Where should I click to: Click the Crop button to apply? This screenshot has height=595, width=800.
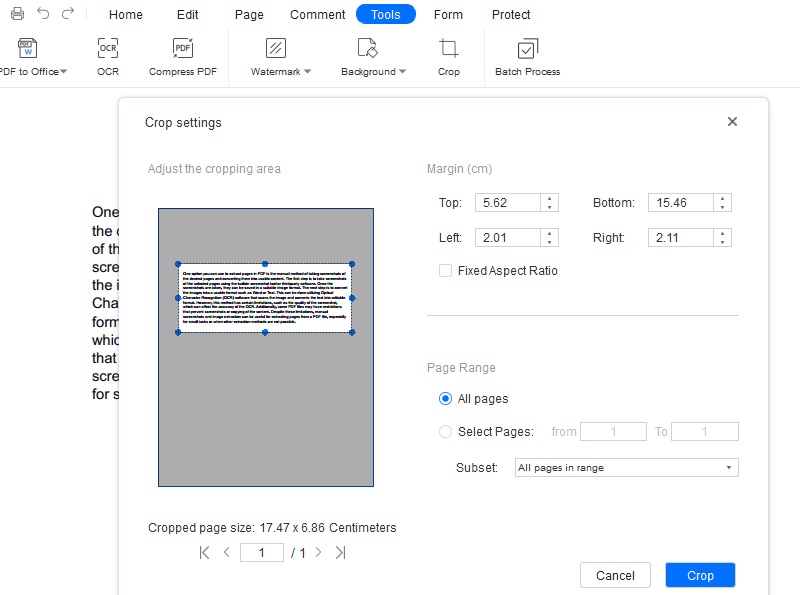click(x=700, y=575)
